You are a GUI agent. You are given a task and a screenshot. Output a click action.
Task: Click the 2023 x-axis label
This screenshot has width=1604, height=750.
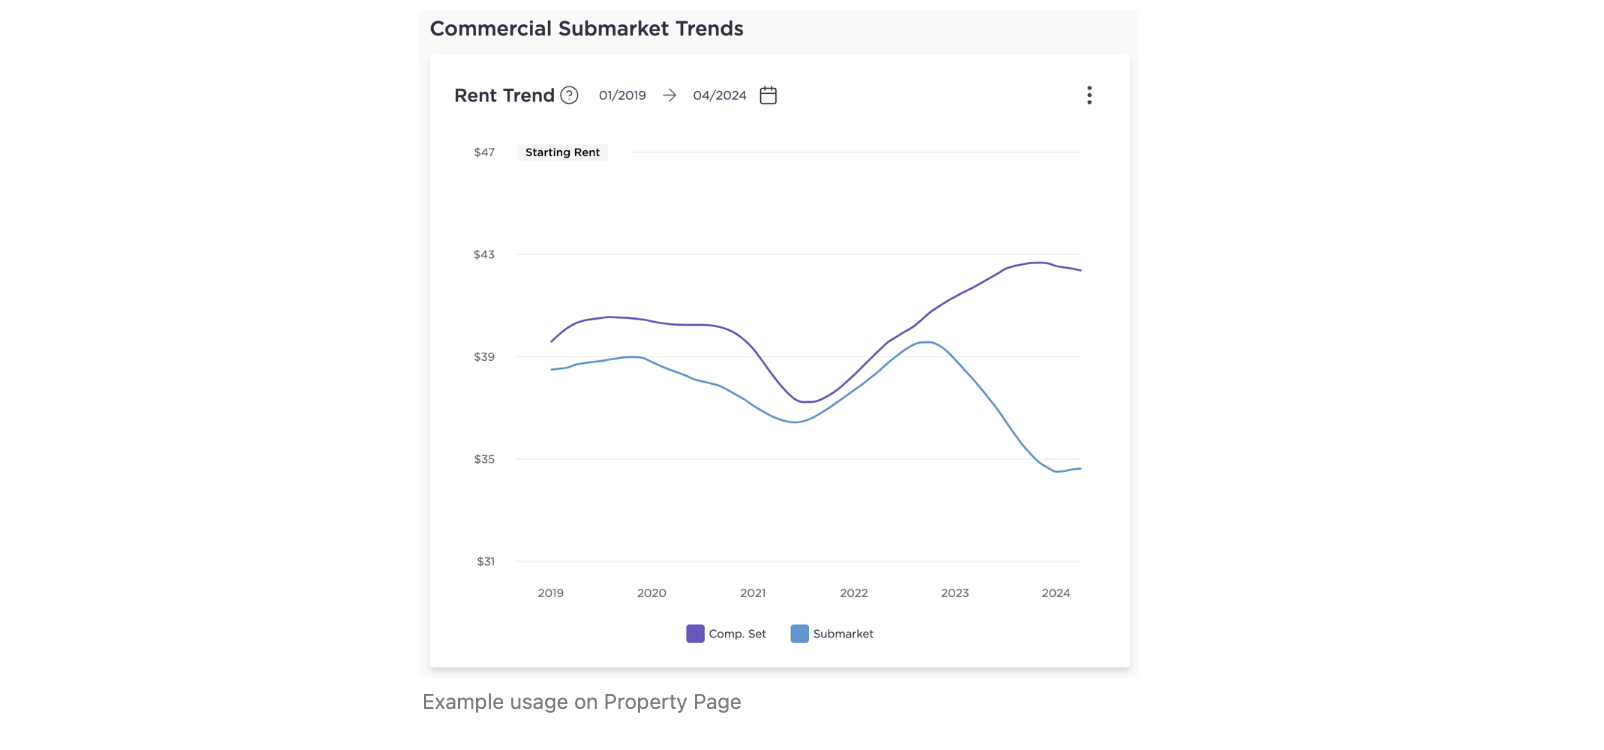pos(955,593)
